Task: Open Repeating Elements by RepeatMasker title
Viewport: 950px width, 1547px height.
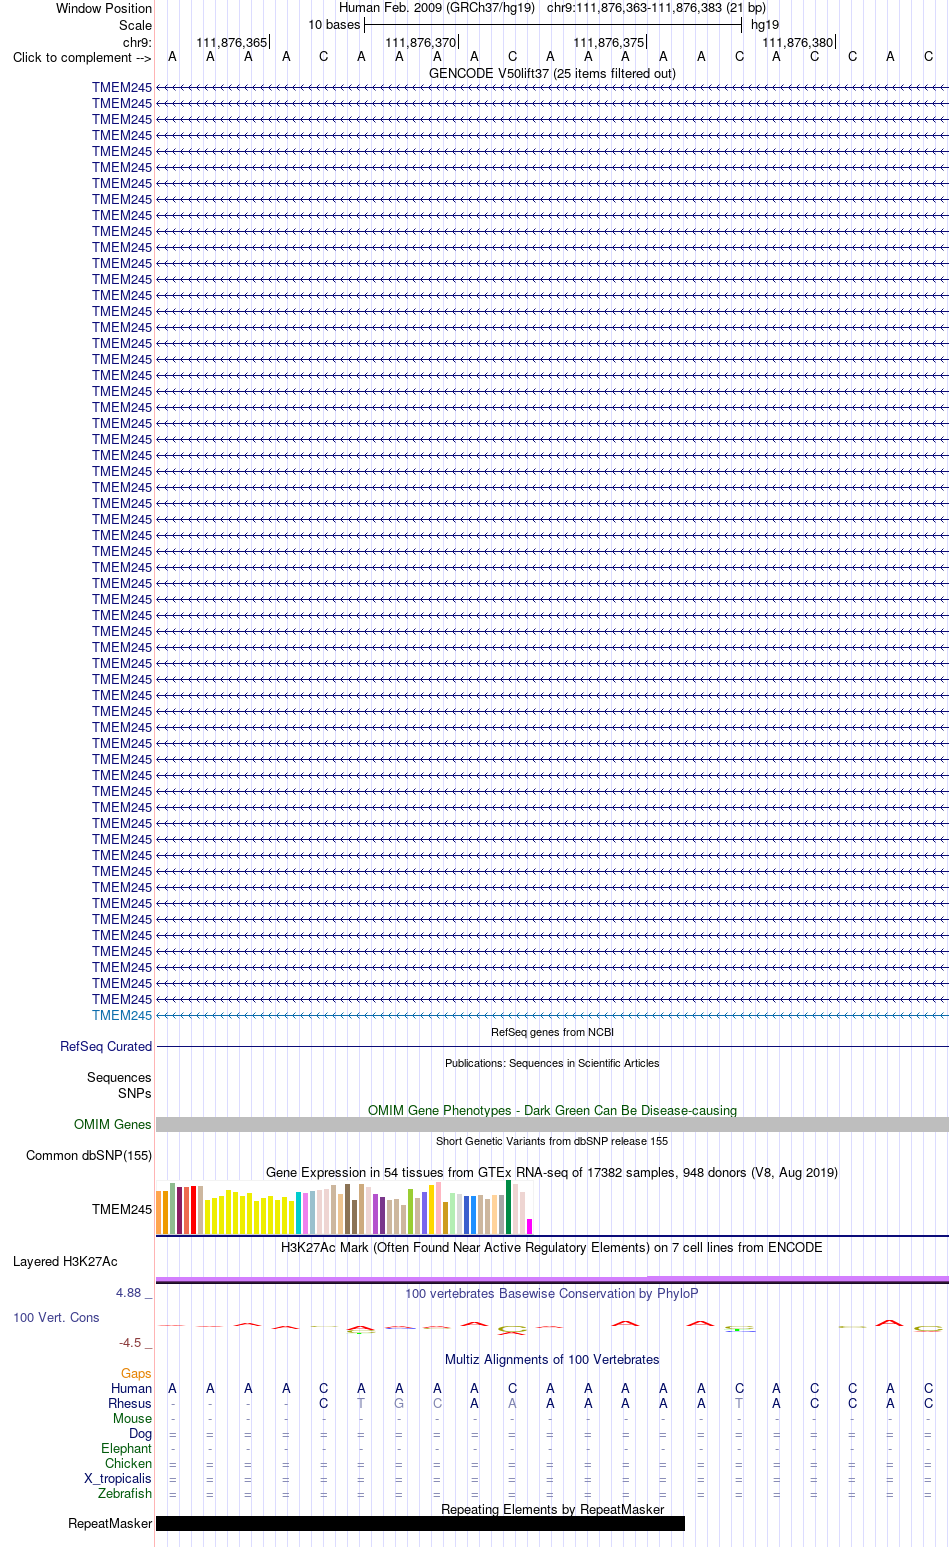Action: click(x=552, y=1509)
